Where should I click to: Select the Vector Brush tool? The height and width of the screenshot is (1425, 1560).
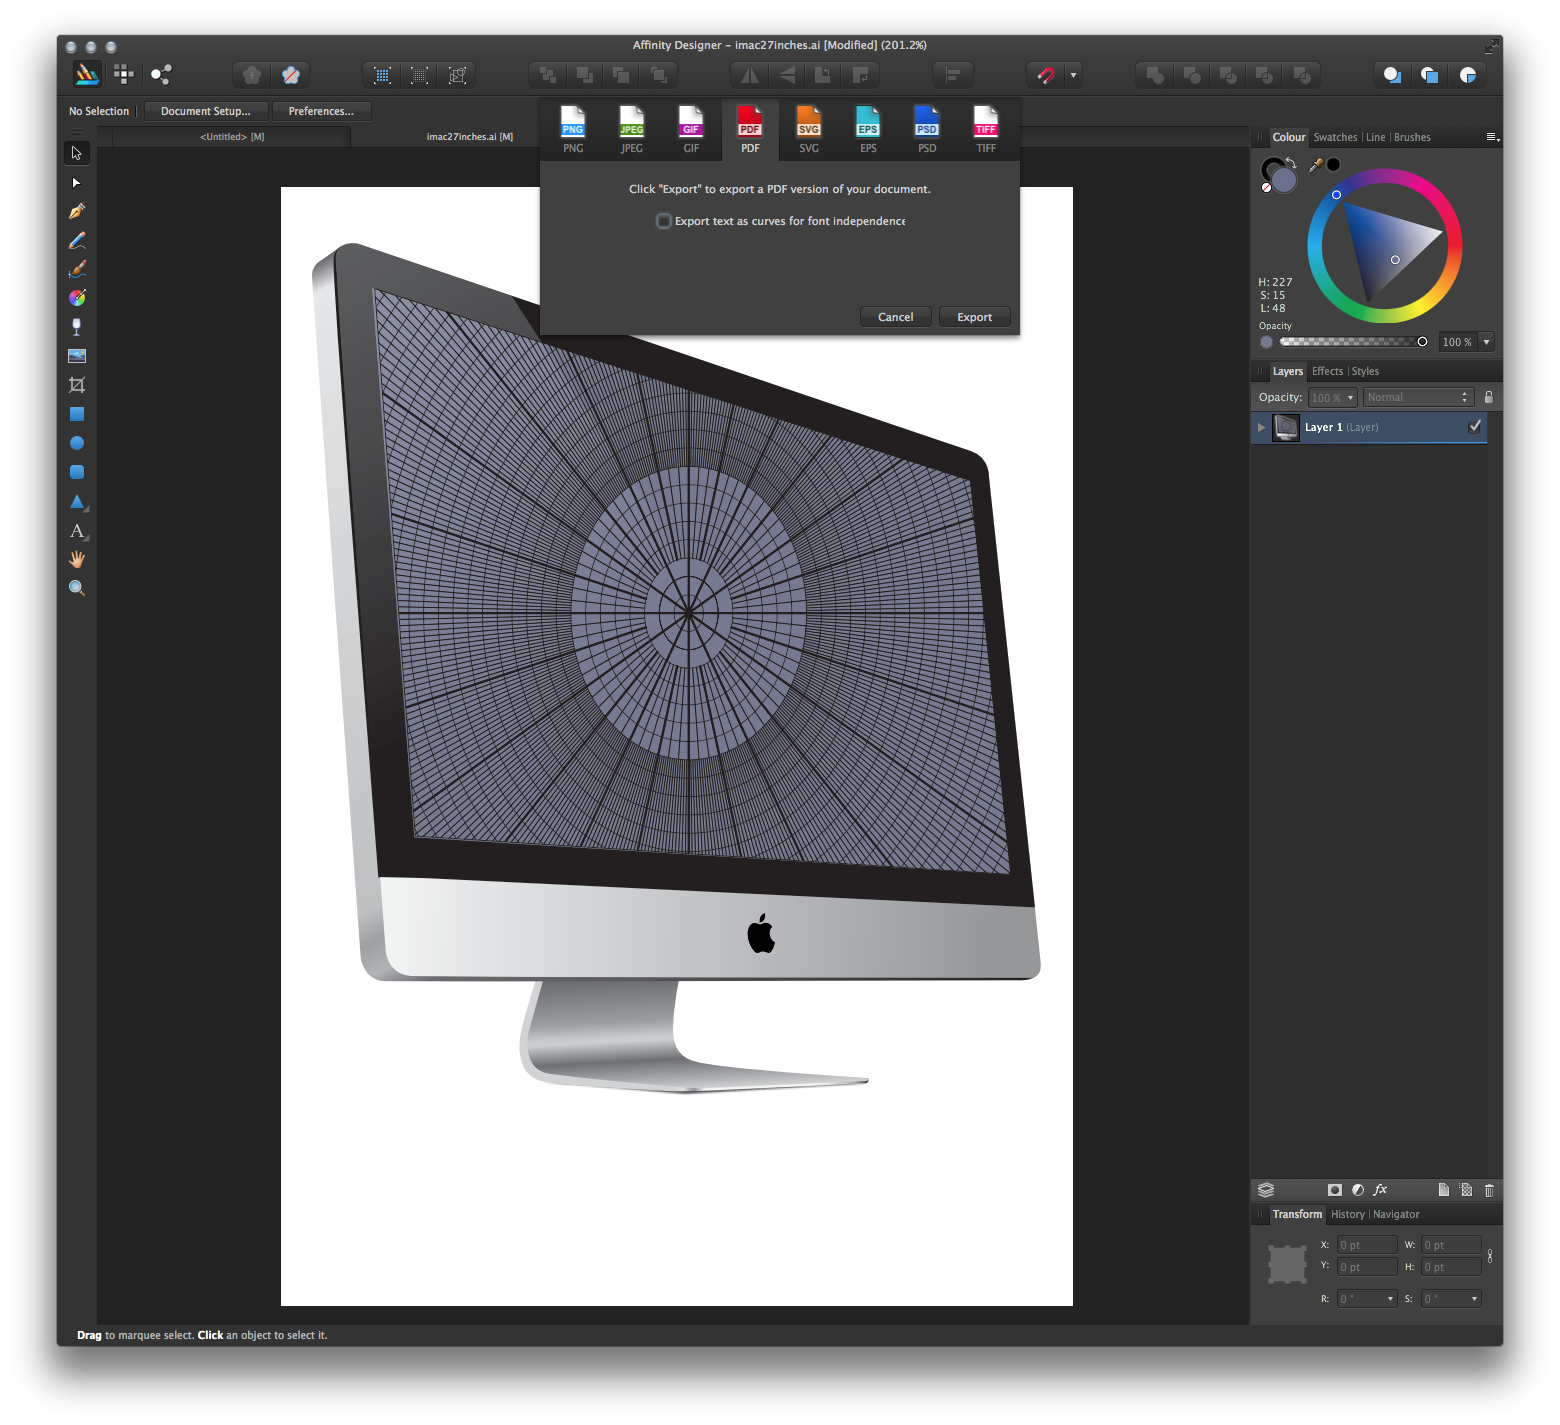(x=76, y=269)
